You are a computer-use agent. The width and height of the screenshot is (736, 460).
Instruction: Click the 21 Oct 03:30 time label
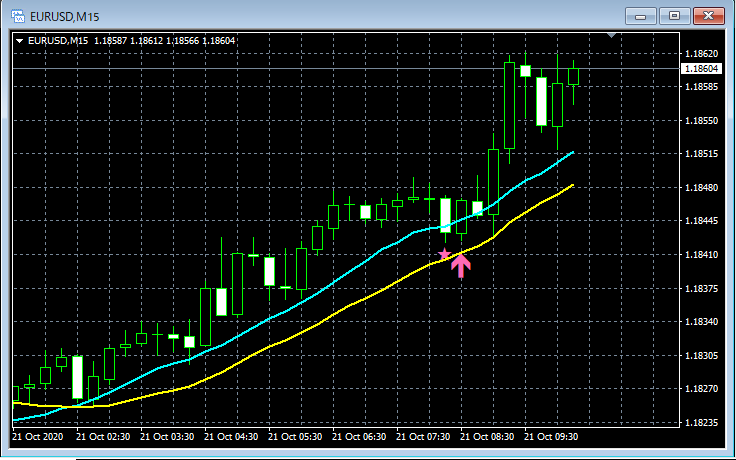167,437
